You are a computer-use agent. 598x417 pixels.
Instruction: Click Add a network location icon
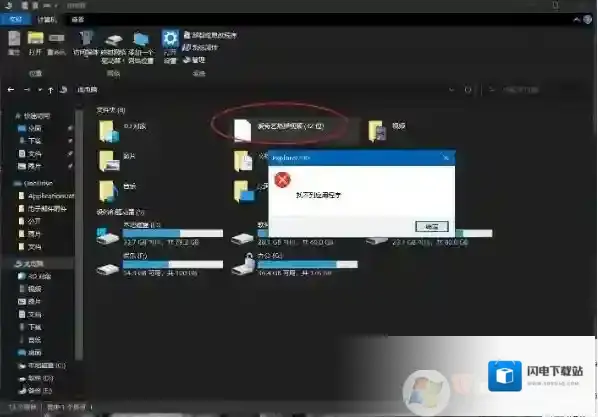pyautogui.click(x=141, y=48)
